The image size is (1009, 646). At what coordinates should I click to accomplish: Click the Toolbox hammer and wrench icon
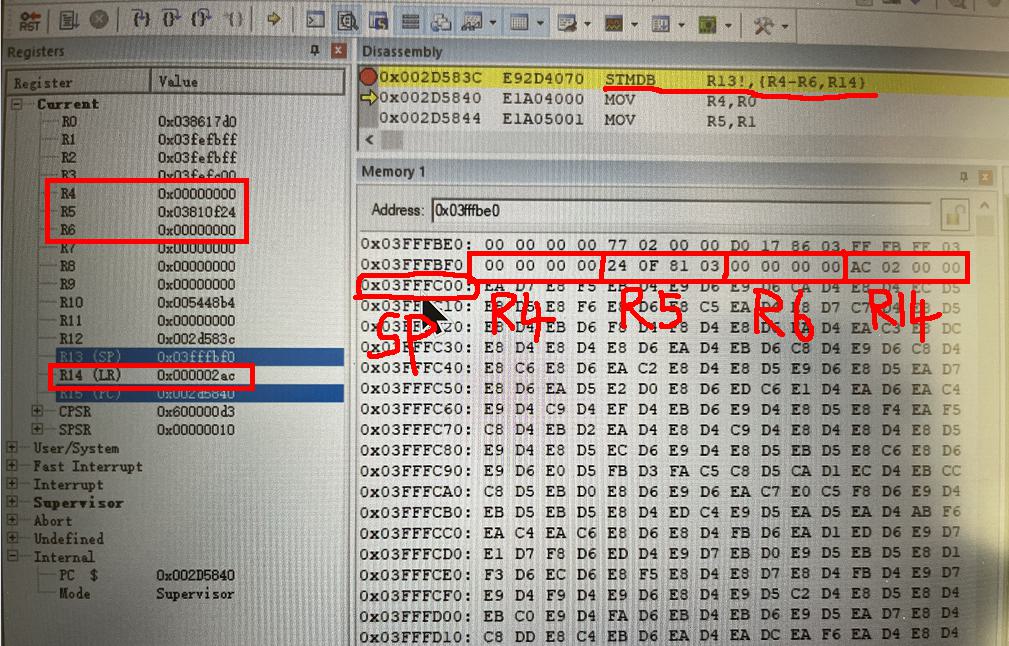pos(764,26)
